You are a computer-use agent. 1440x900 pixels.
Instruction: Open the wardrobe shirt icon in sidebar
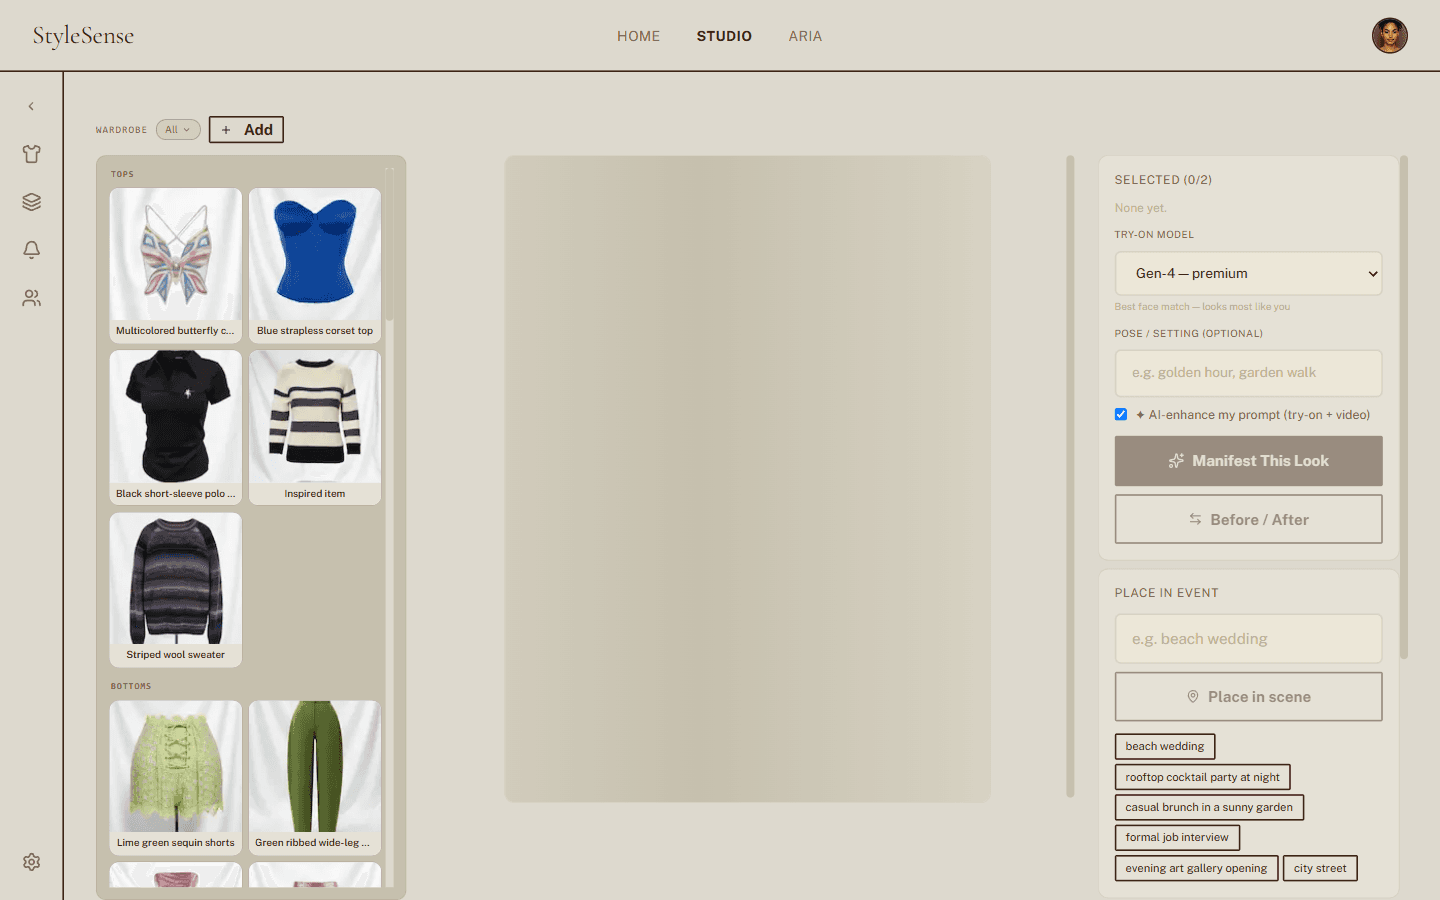tap(32, 154)
